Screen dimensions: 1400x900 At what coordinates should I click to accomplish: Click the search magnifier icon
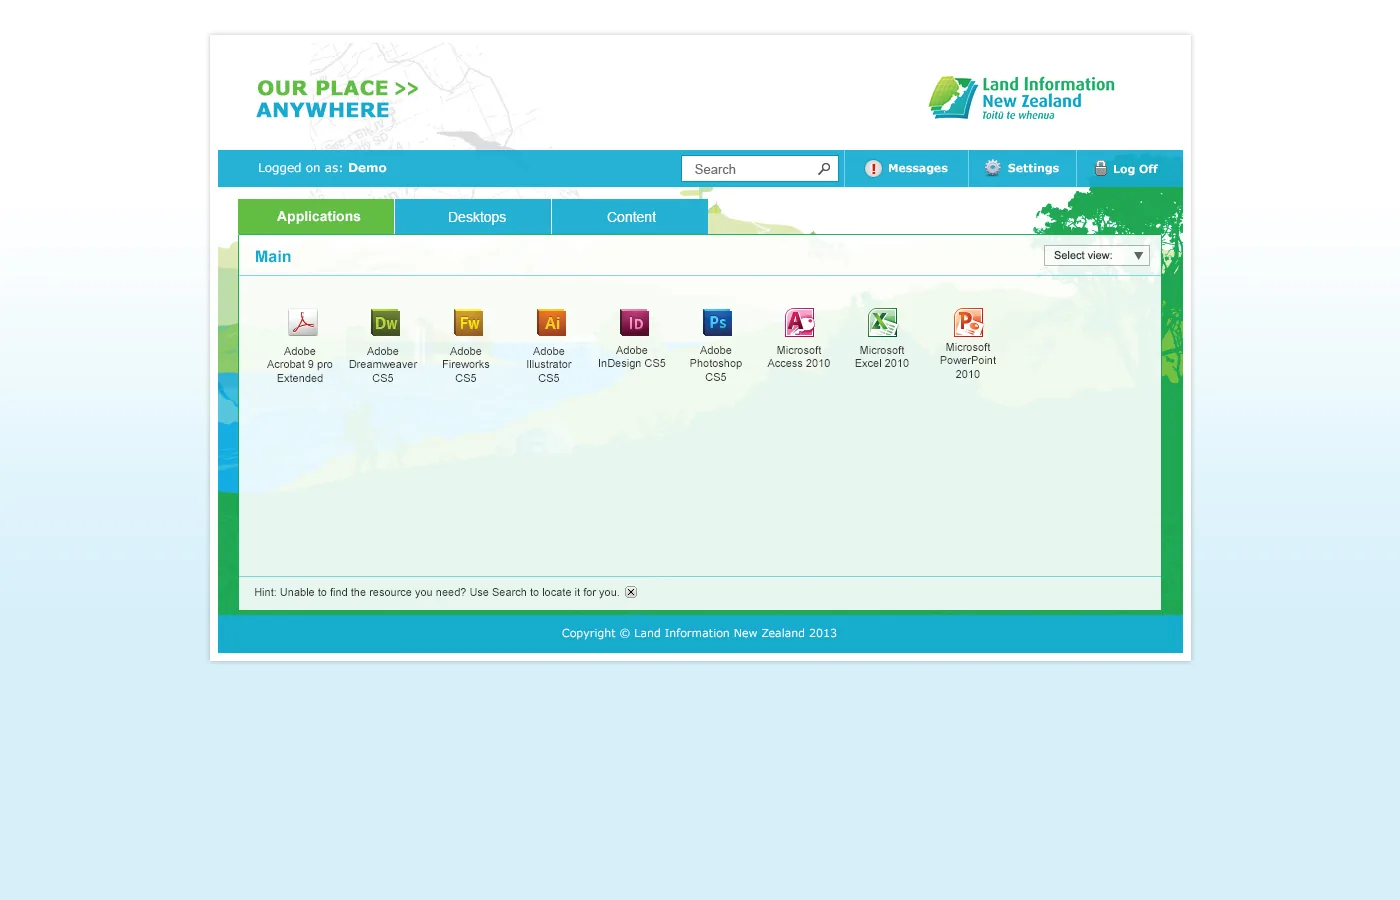point(824,169)
